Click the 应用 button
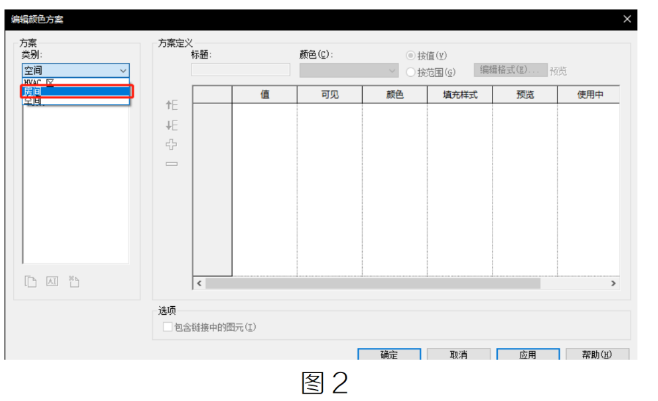This screenshot has height=401, width=658. (528, 354)
